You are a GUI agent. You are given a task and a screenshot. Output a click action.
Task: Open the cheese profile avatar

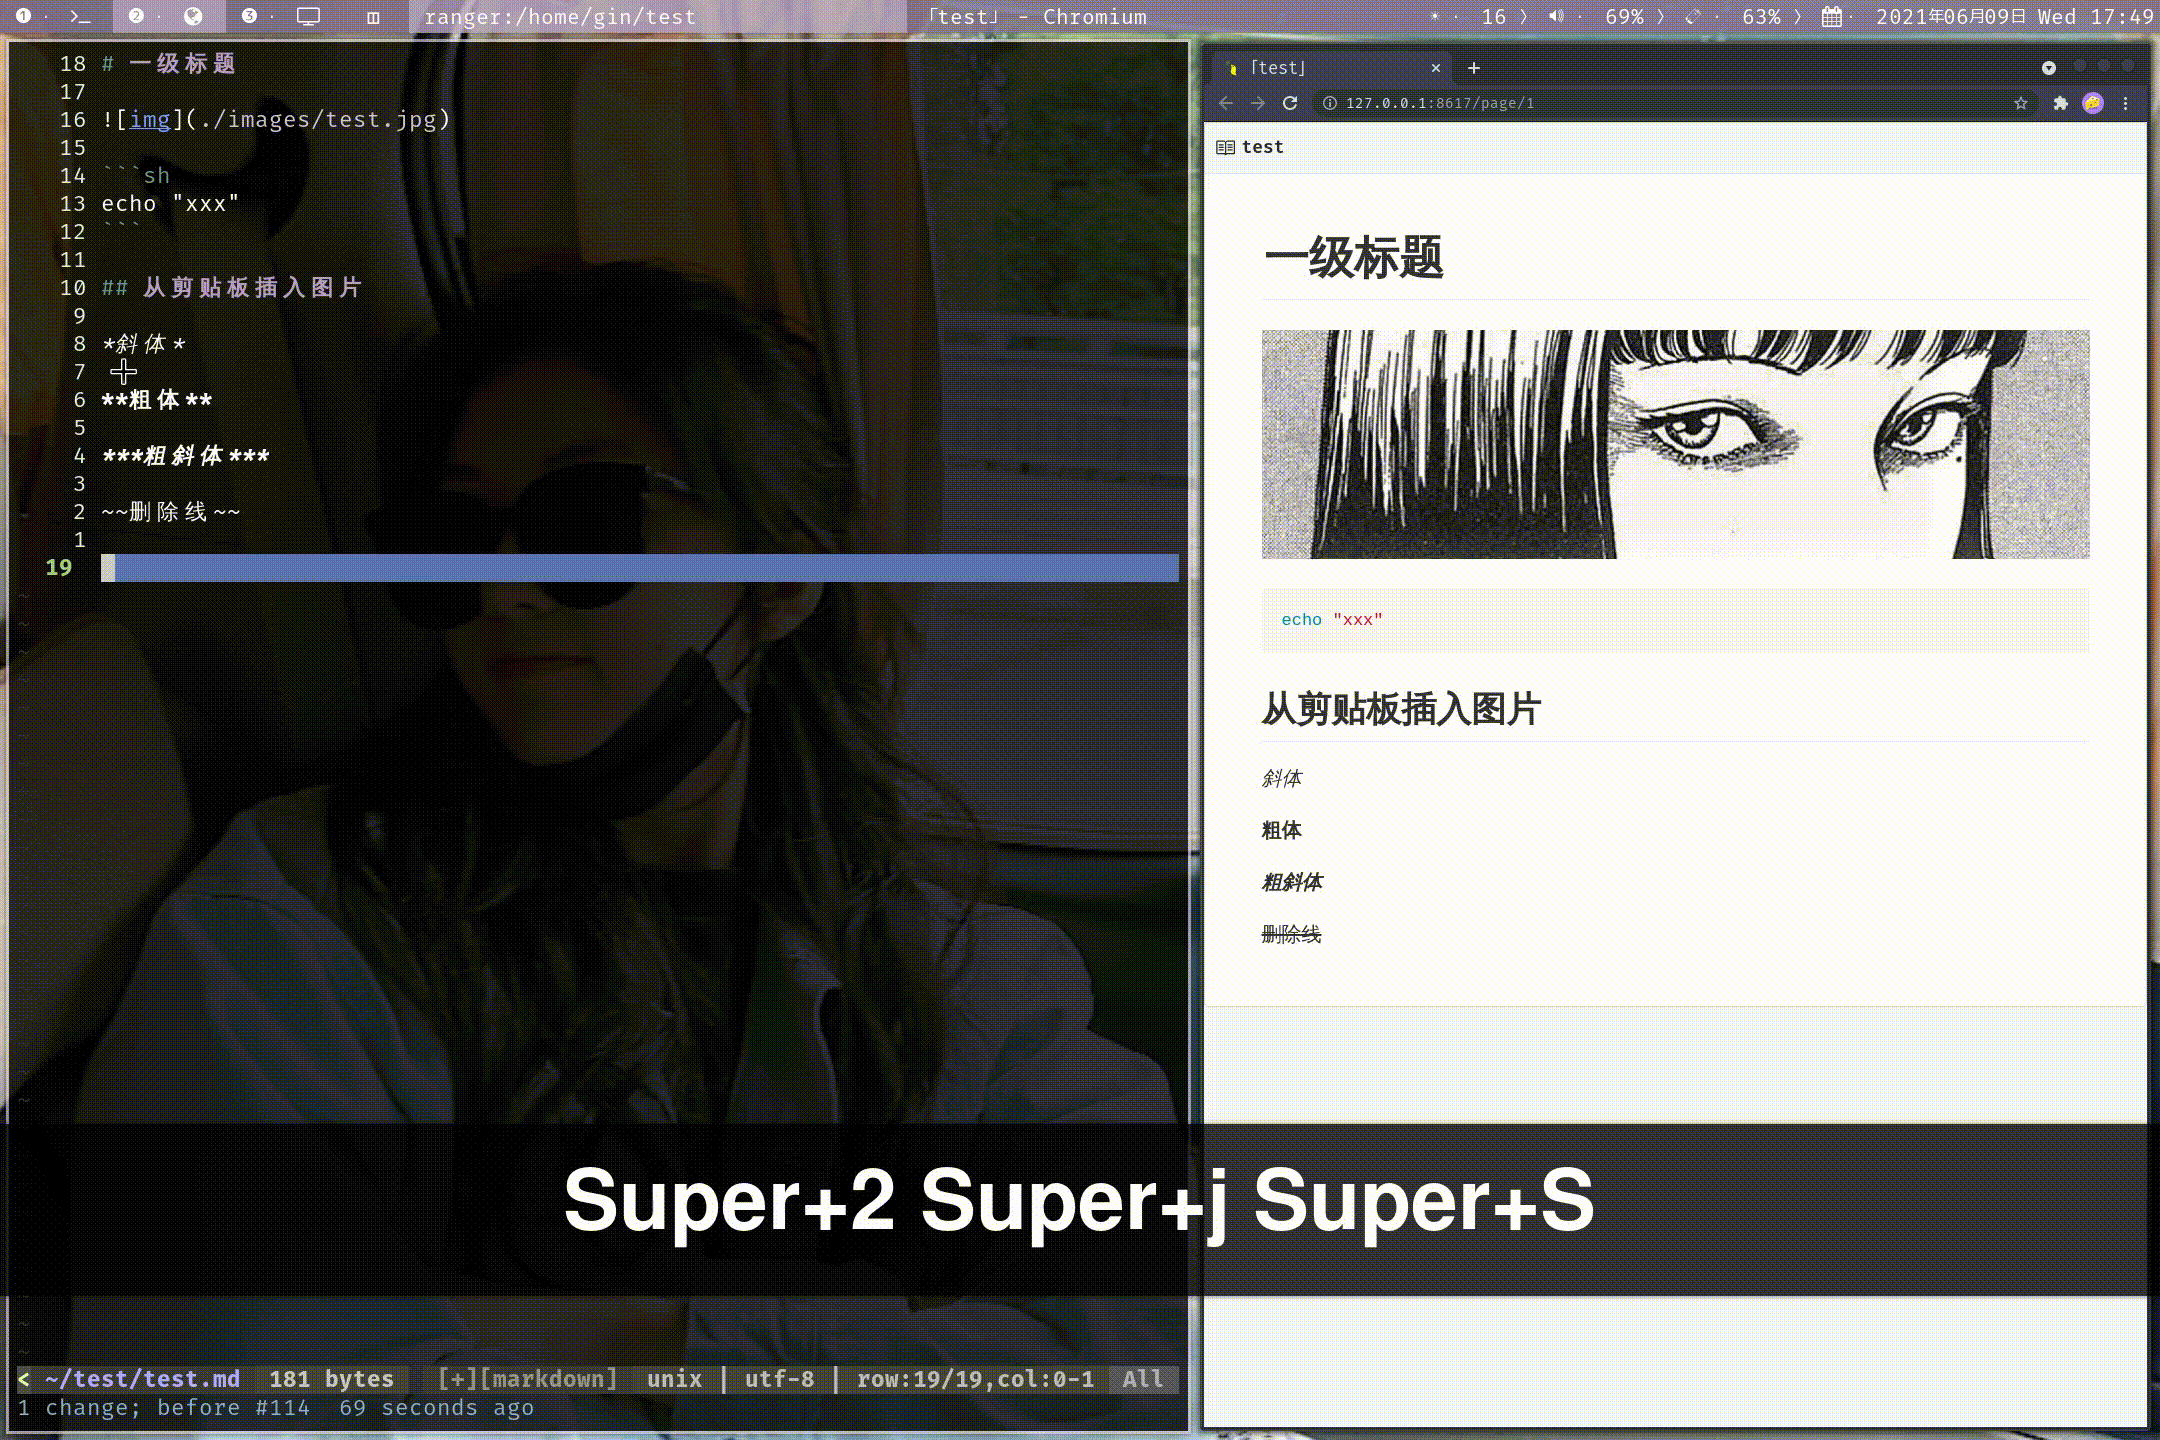pyautogui.click(x=2093, y=103)
